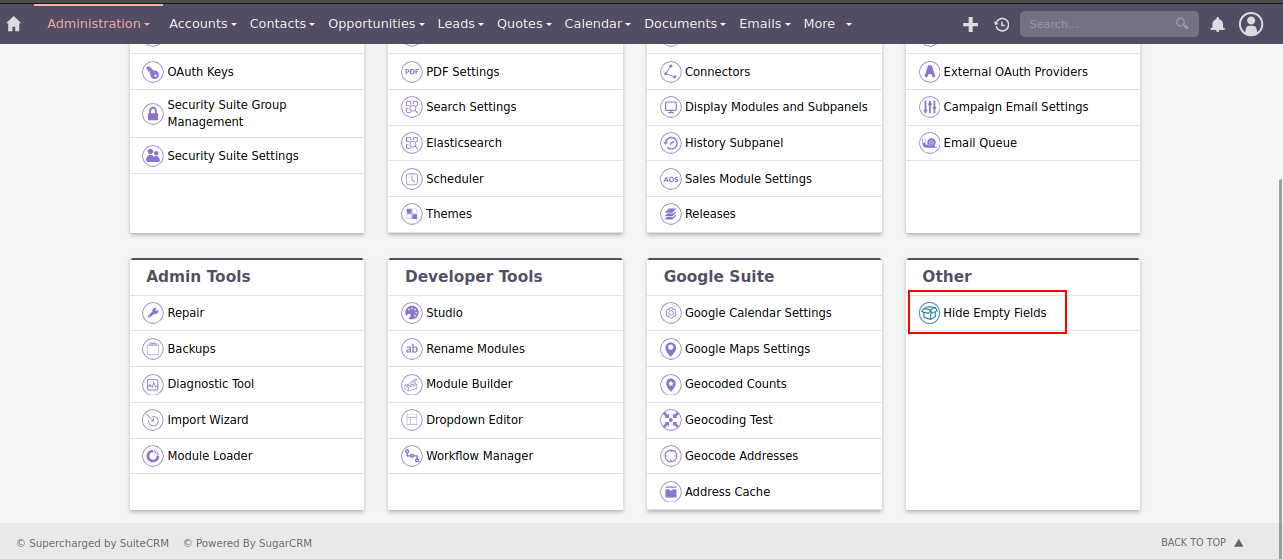Select the Calendar menu item
Image resolution: width=1283 pixels, height=559 pixels.
point(597,24)
